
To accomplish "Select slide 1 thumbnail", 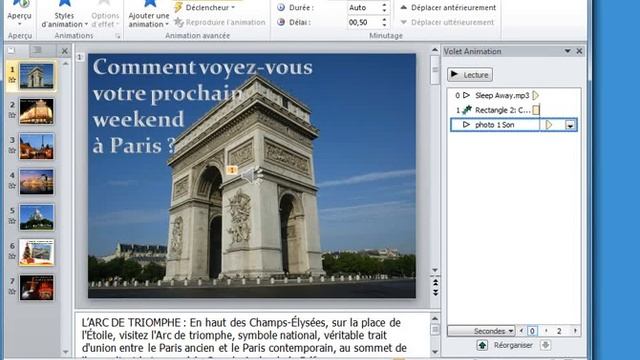I will pyautogui.click(x=36, y=76).
